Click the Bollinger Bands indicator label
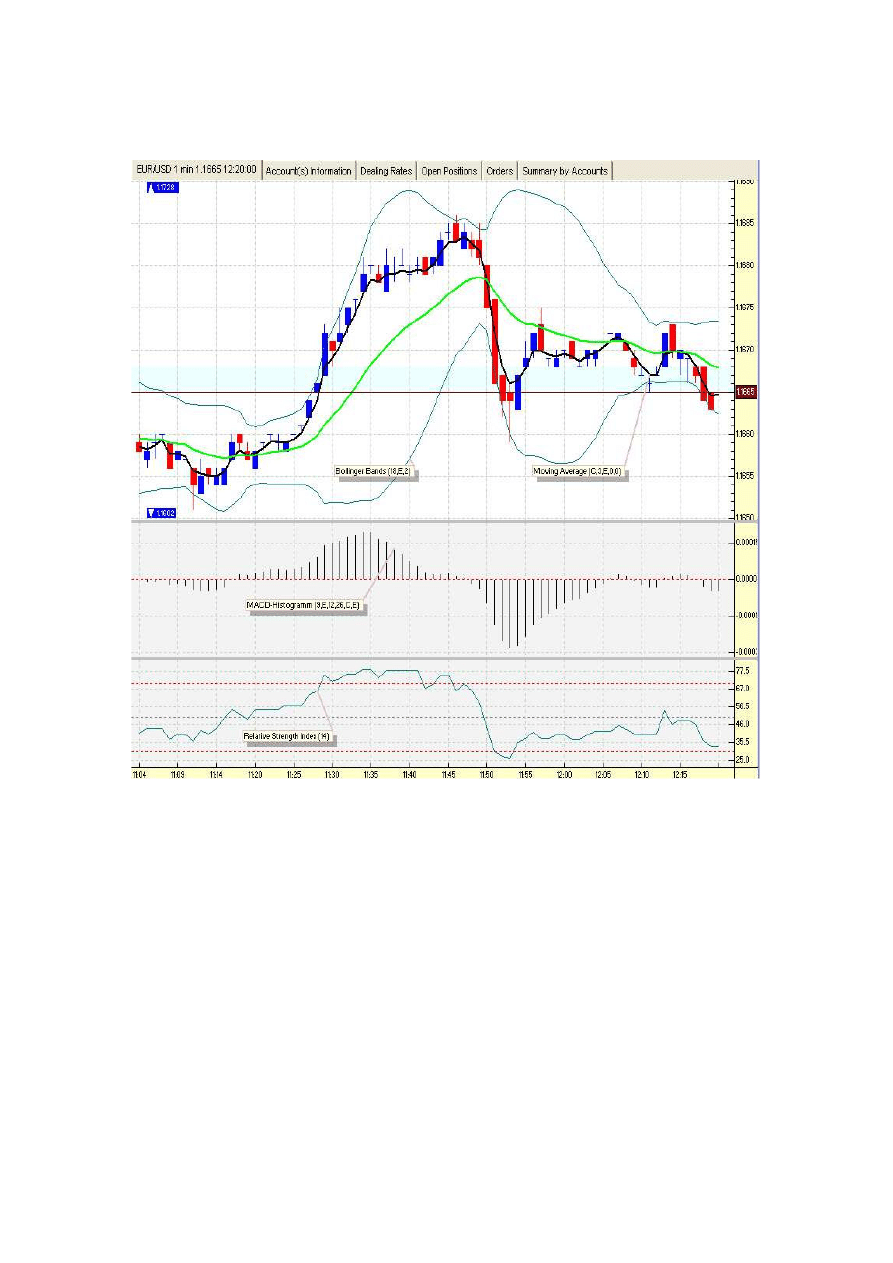Image resolution: width=893 pixels, height=1263 pixels. tap(375, 470)
